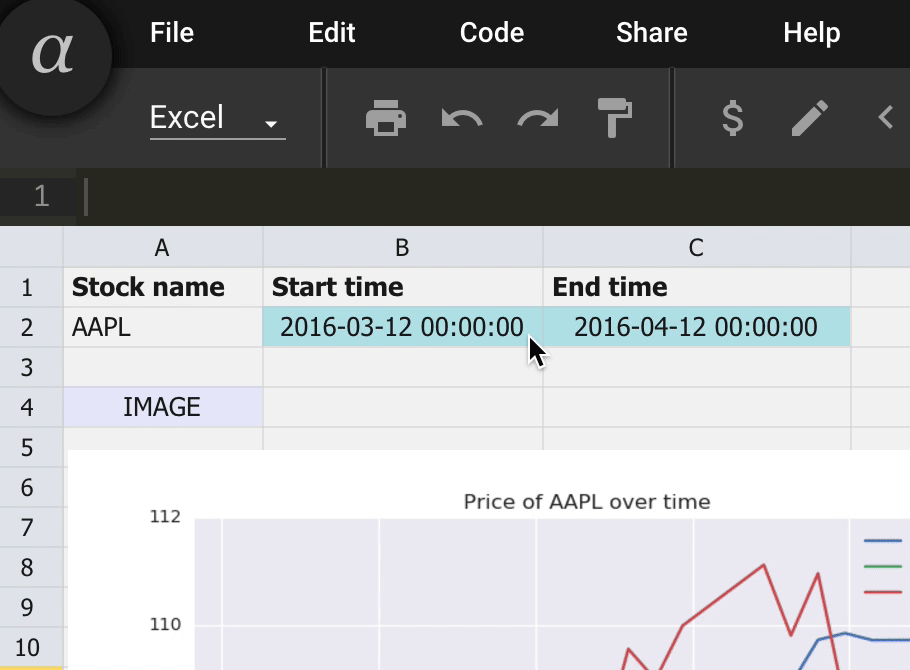Select the paint format roller tool

(615, 118)
